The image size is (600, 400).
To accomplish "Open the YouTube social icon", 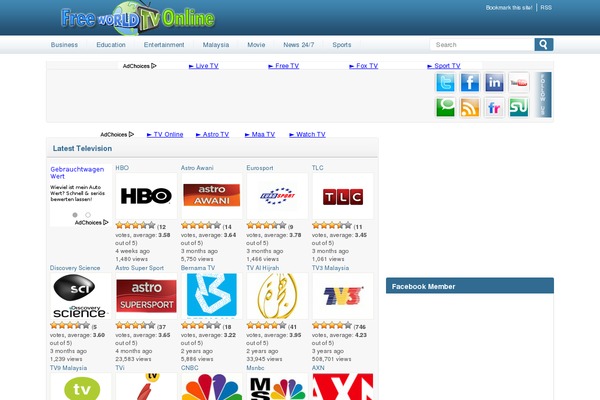I will click(x=519, y=82).
